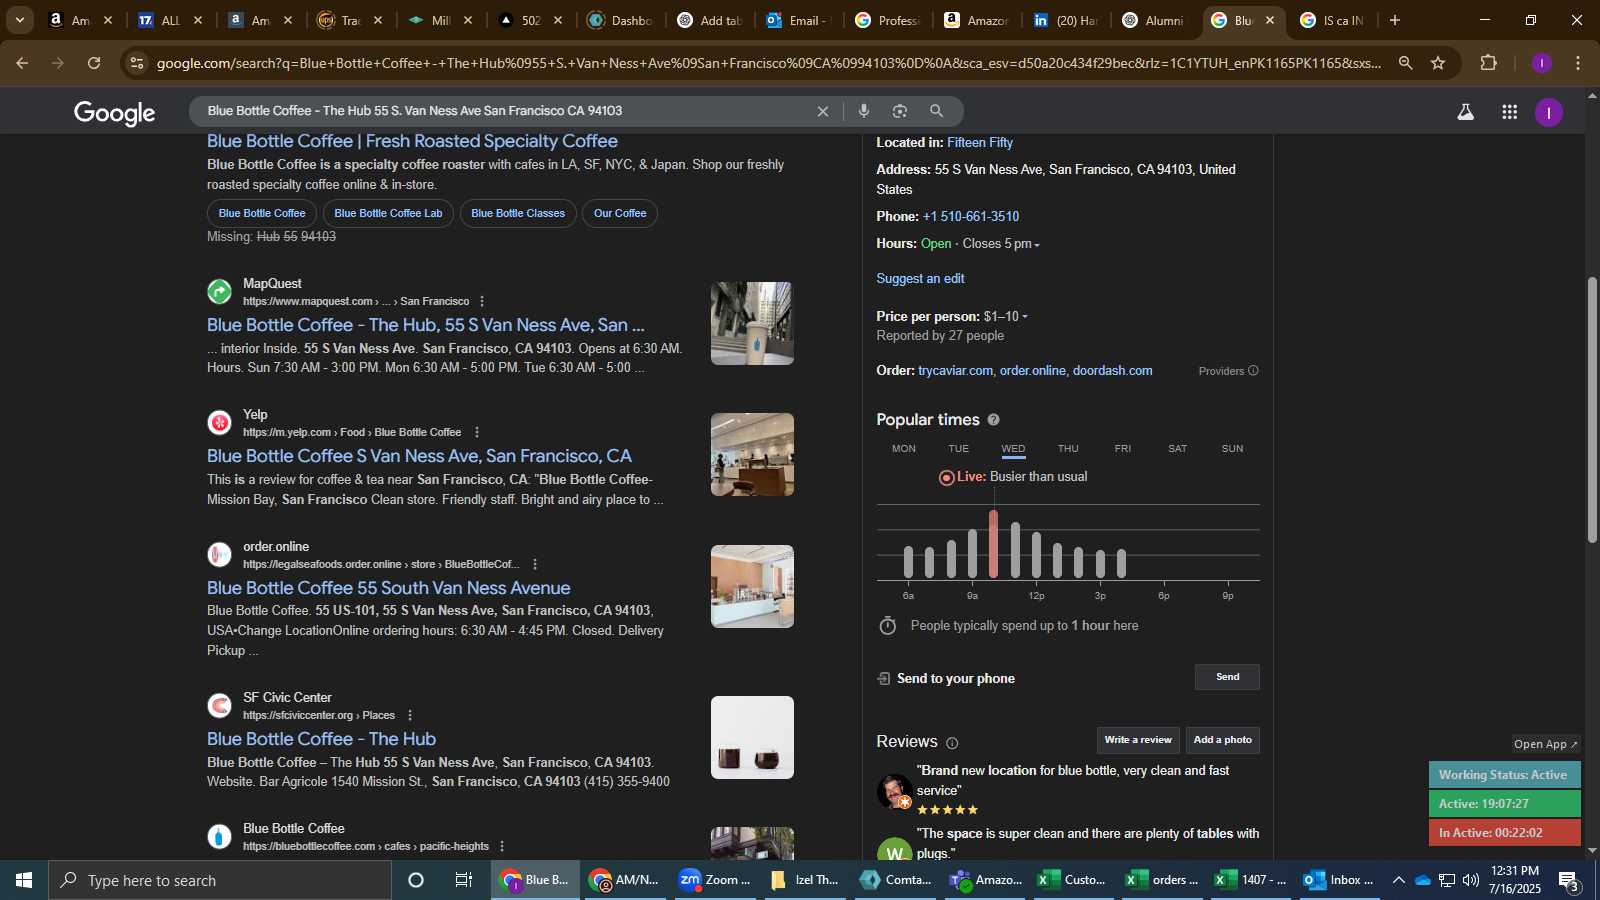Open more options for Yelp result
Screen dimensions: 1600x900
(477, 432)
